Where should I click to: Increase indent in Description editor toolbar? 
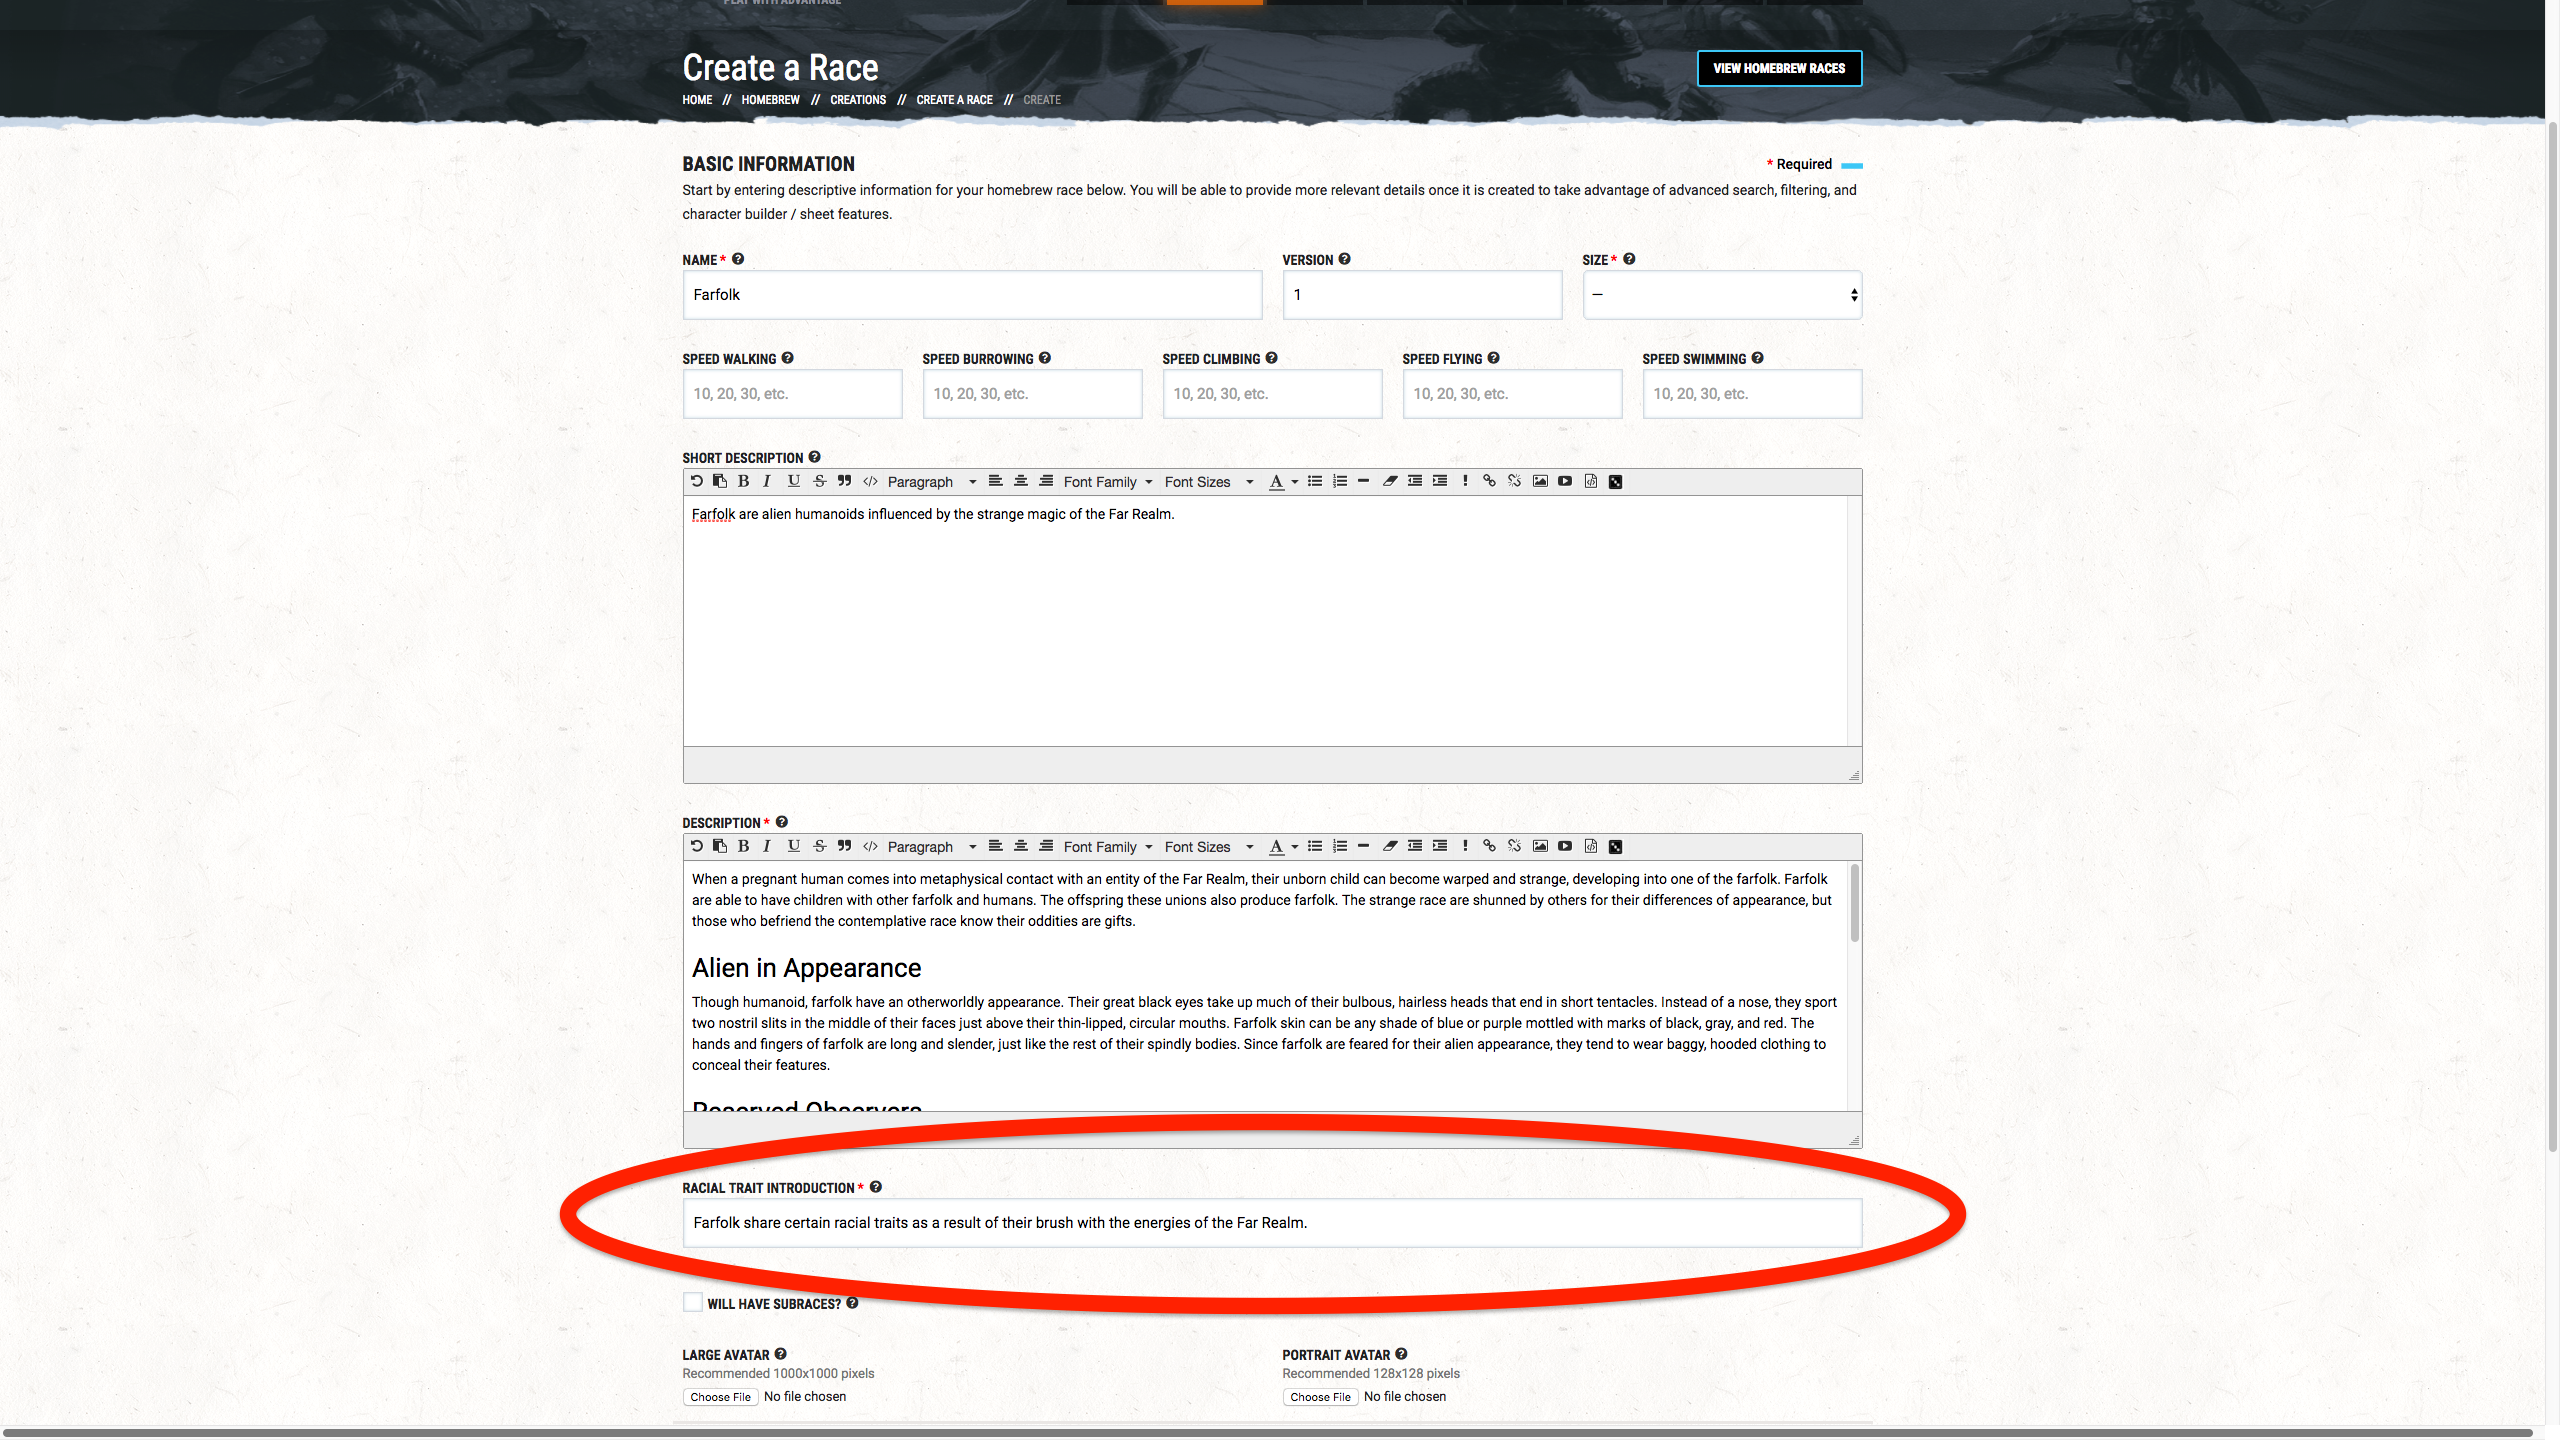1440,846
